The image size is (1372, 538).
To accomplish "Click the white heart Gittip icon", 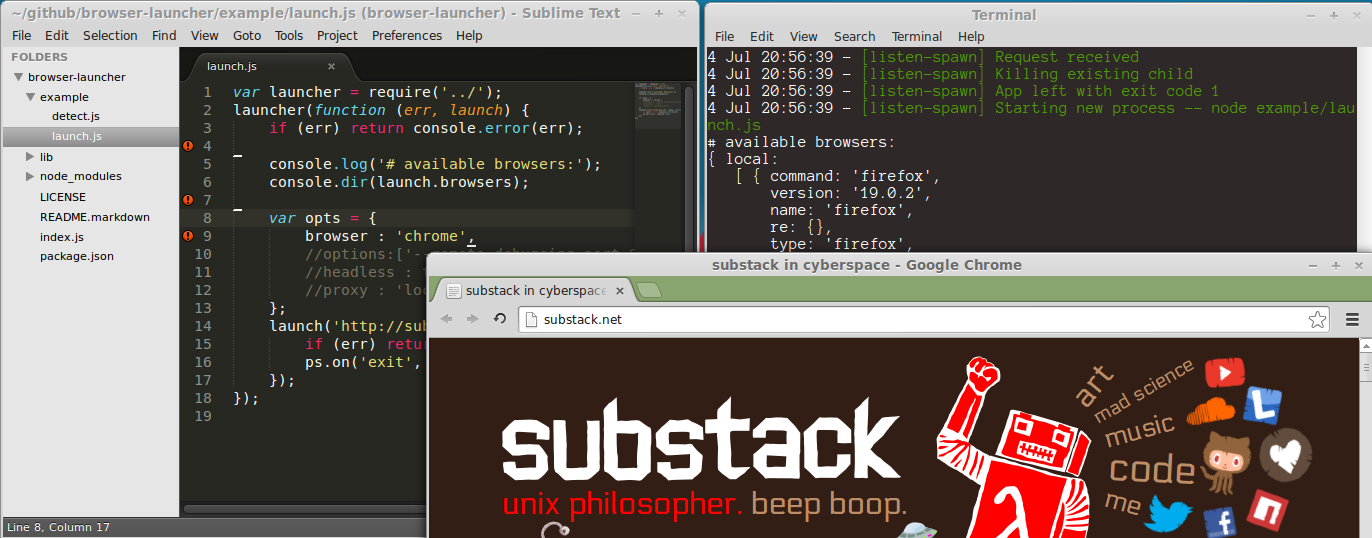I will tap(1285, 454).
